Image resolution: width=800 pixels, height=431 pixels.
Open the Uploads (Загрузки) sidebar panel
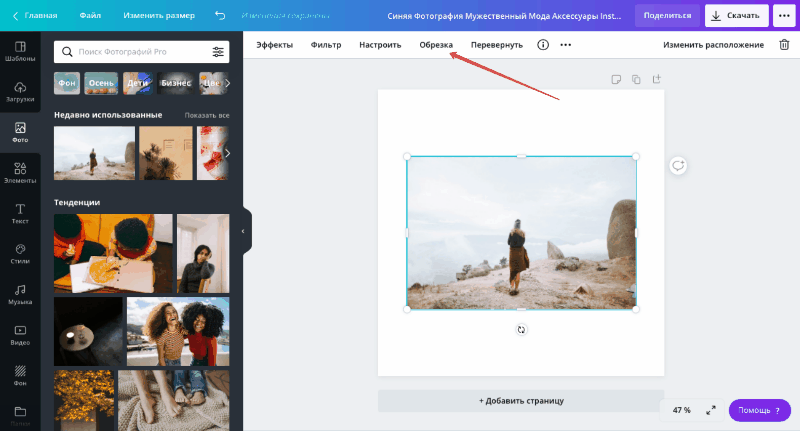point(20,92)
